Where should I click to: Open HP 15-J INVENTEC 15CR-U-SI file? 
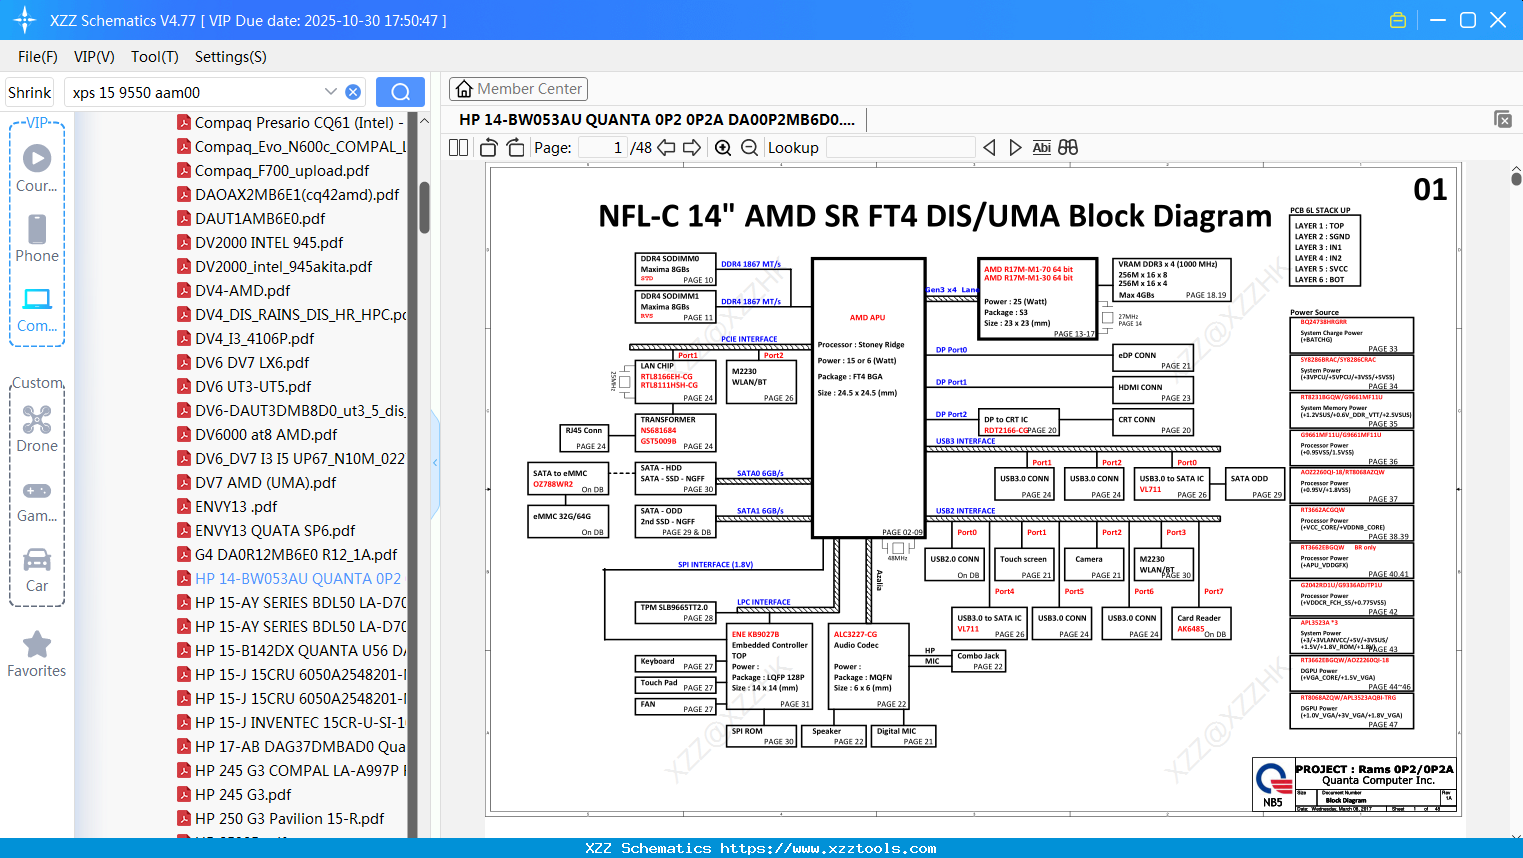[x=291, y=723]
